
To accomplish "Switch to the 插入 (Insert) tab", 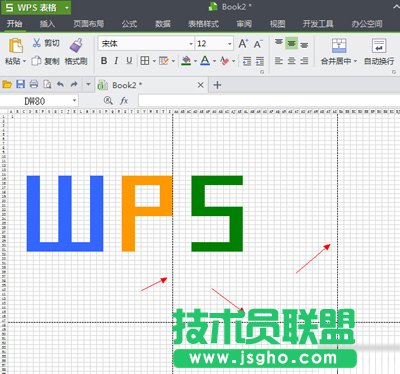I will tap(47, 24).
